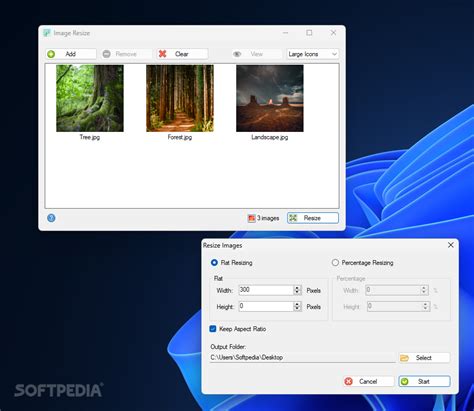This screenshot has height=411, width=474.
Task: Click the Flat Height input field
Action: pos(266,306)
